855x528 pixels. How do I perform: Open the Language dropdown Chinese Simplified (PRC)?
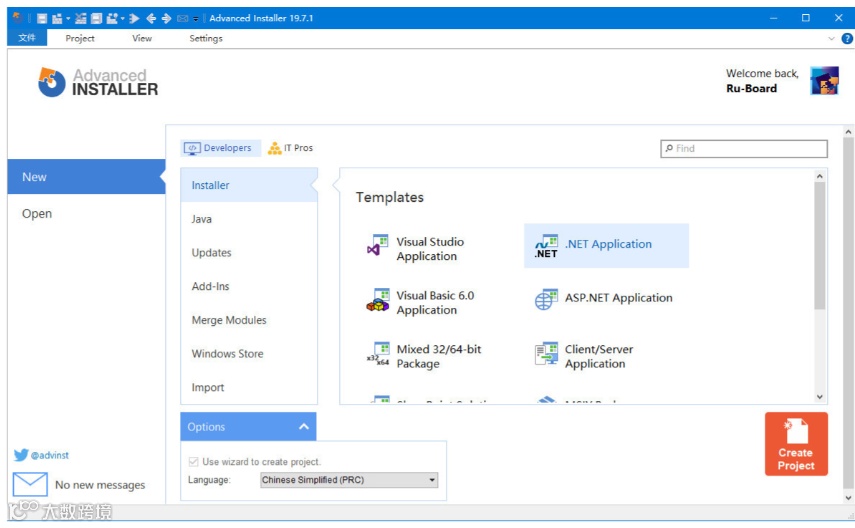pyautogui.click(x=349, y=480)
